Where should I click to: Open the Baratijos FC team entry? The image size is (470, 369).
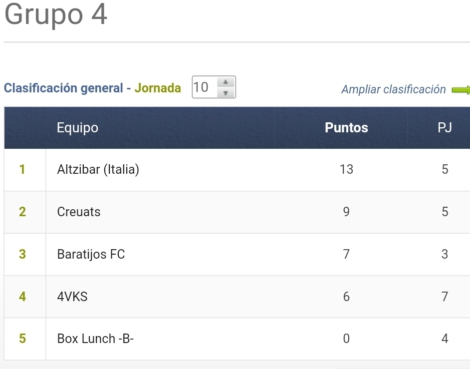click(x=91, y=254)
